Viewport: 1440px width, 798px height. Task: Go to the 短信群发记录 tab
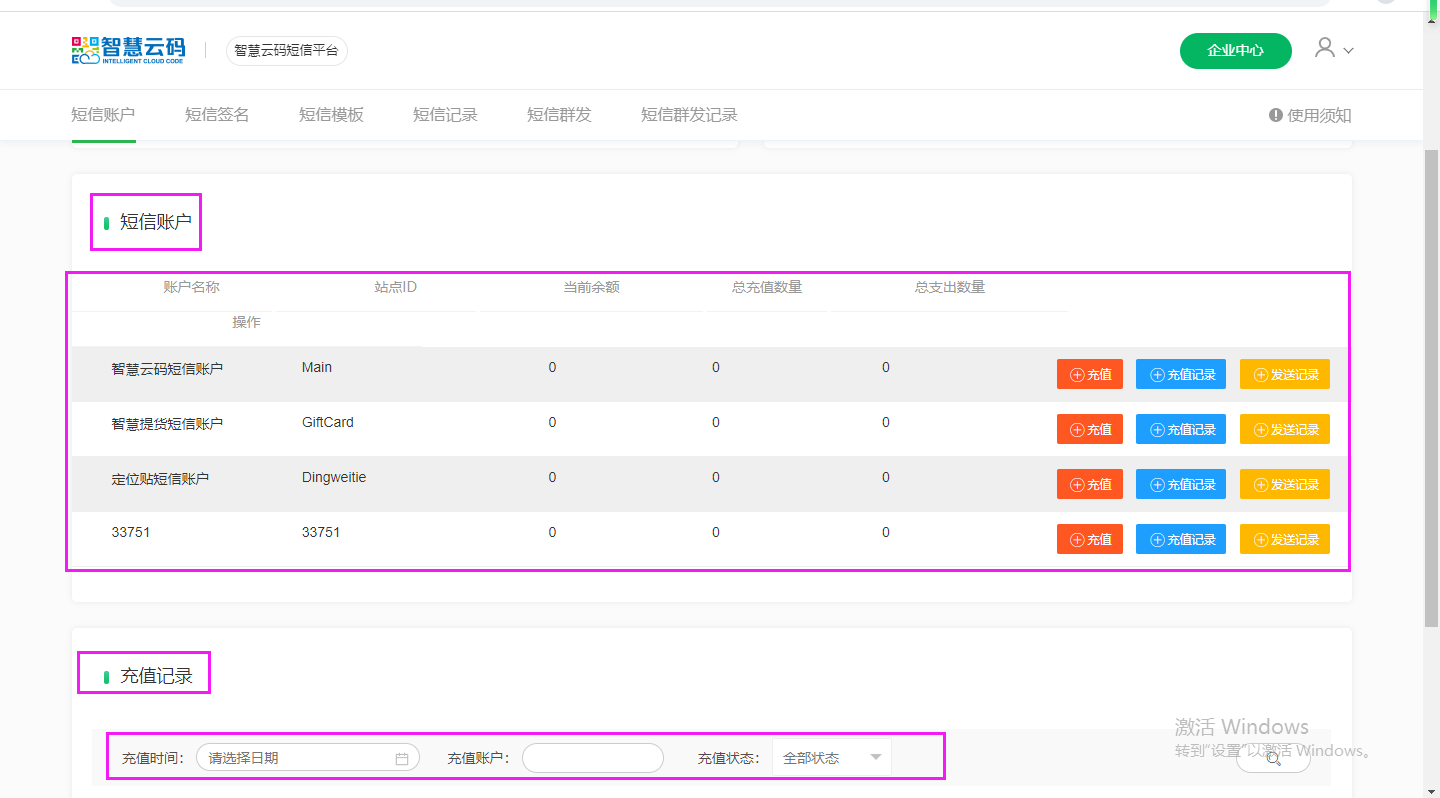click(x=689, y=115)
